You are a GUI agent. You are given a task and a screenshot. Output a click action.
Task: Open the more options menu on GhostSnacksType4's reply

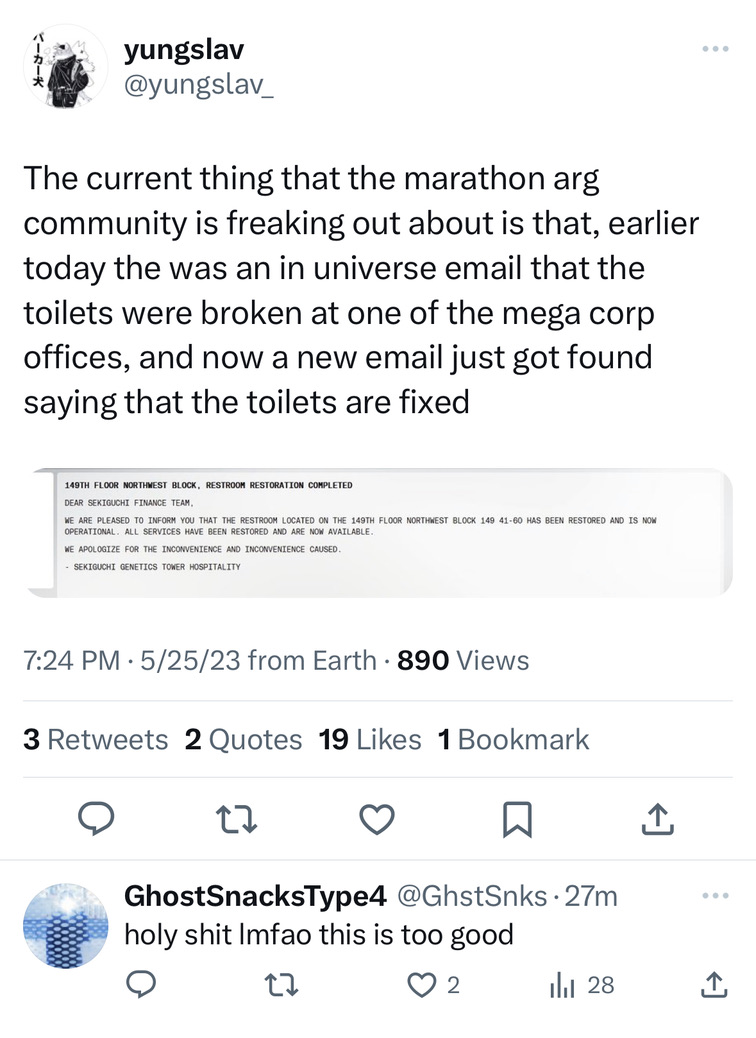(715, 896)
